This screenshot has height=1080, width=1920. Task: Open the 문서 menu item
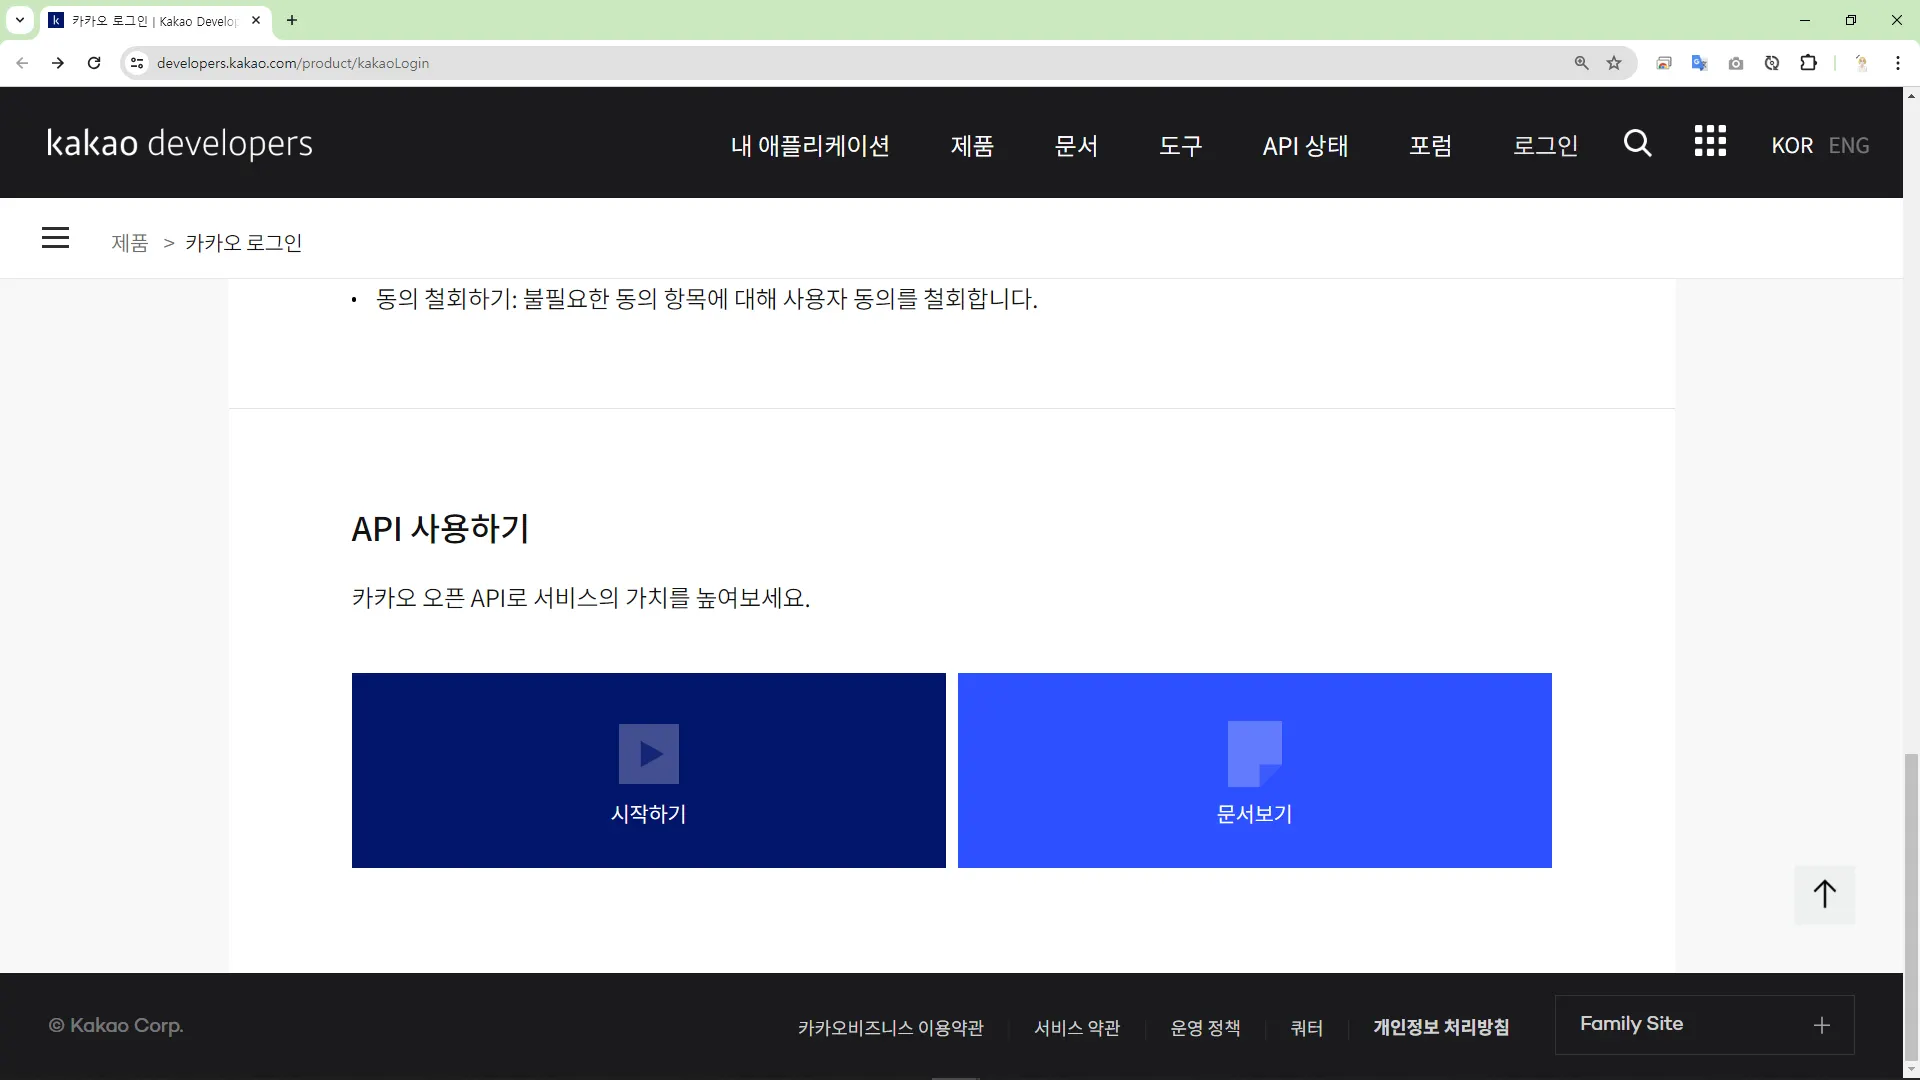[1076, 146]
